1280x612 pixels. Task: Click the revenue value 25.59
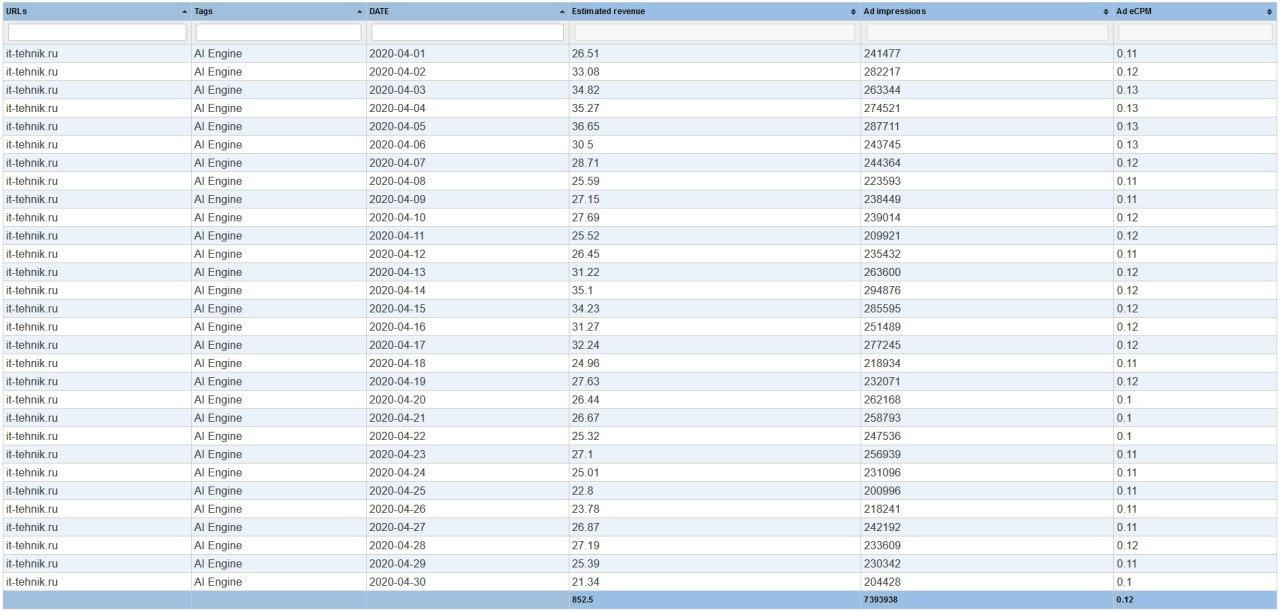tap(585, 181)
